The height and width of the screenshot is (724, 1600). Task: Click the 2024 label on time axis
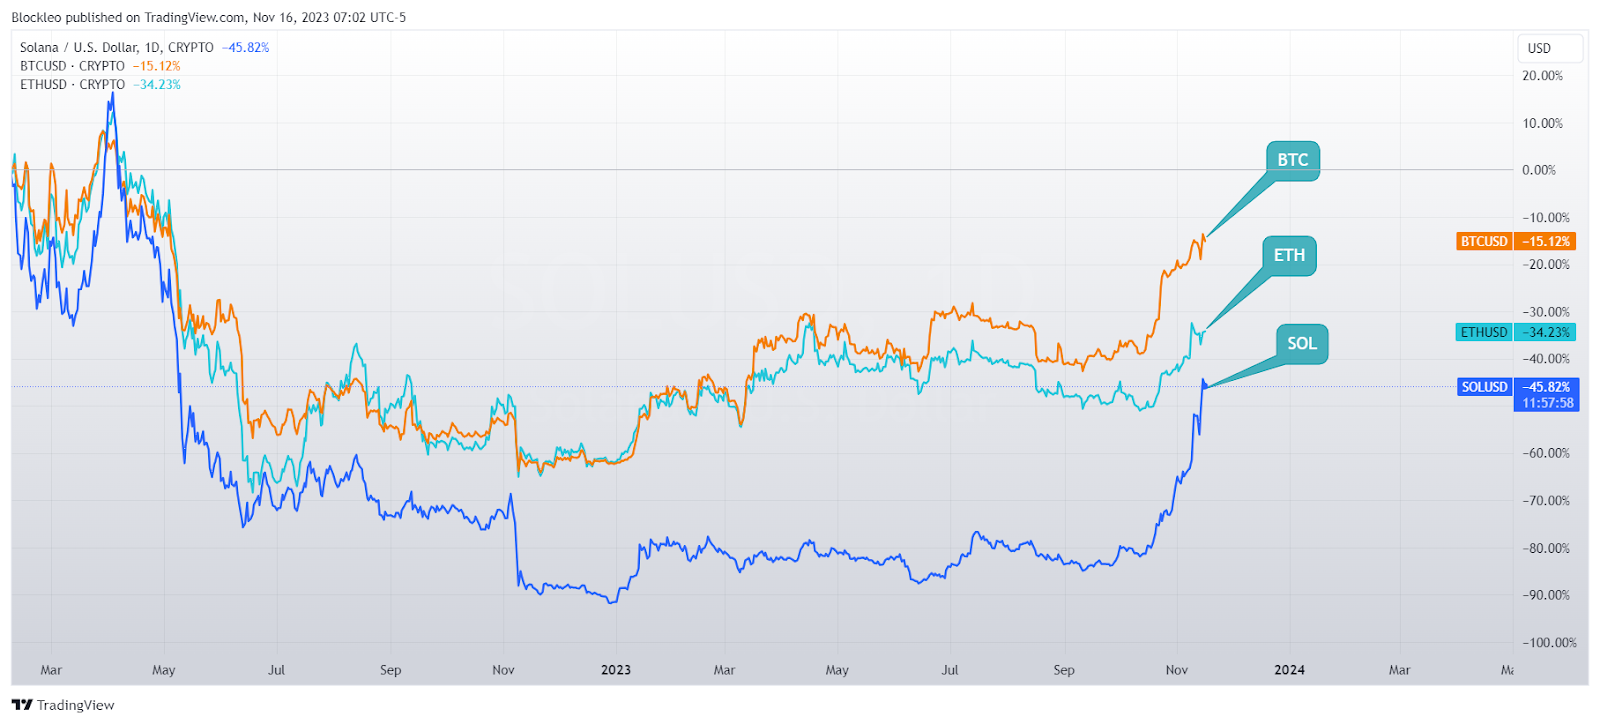pos(1289,670)
